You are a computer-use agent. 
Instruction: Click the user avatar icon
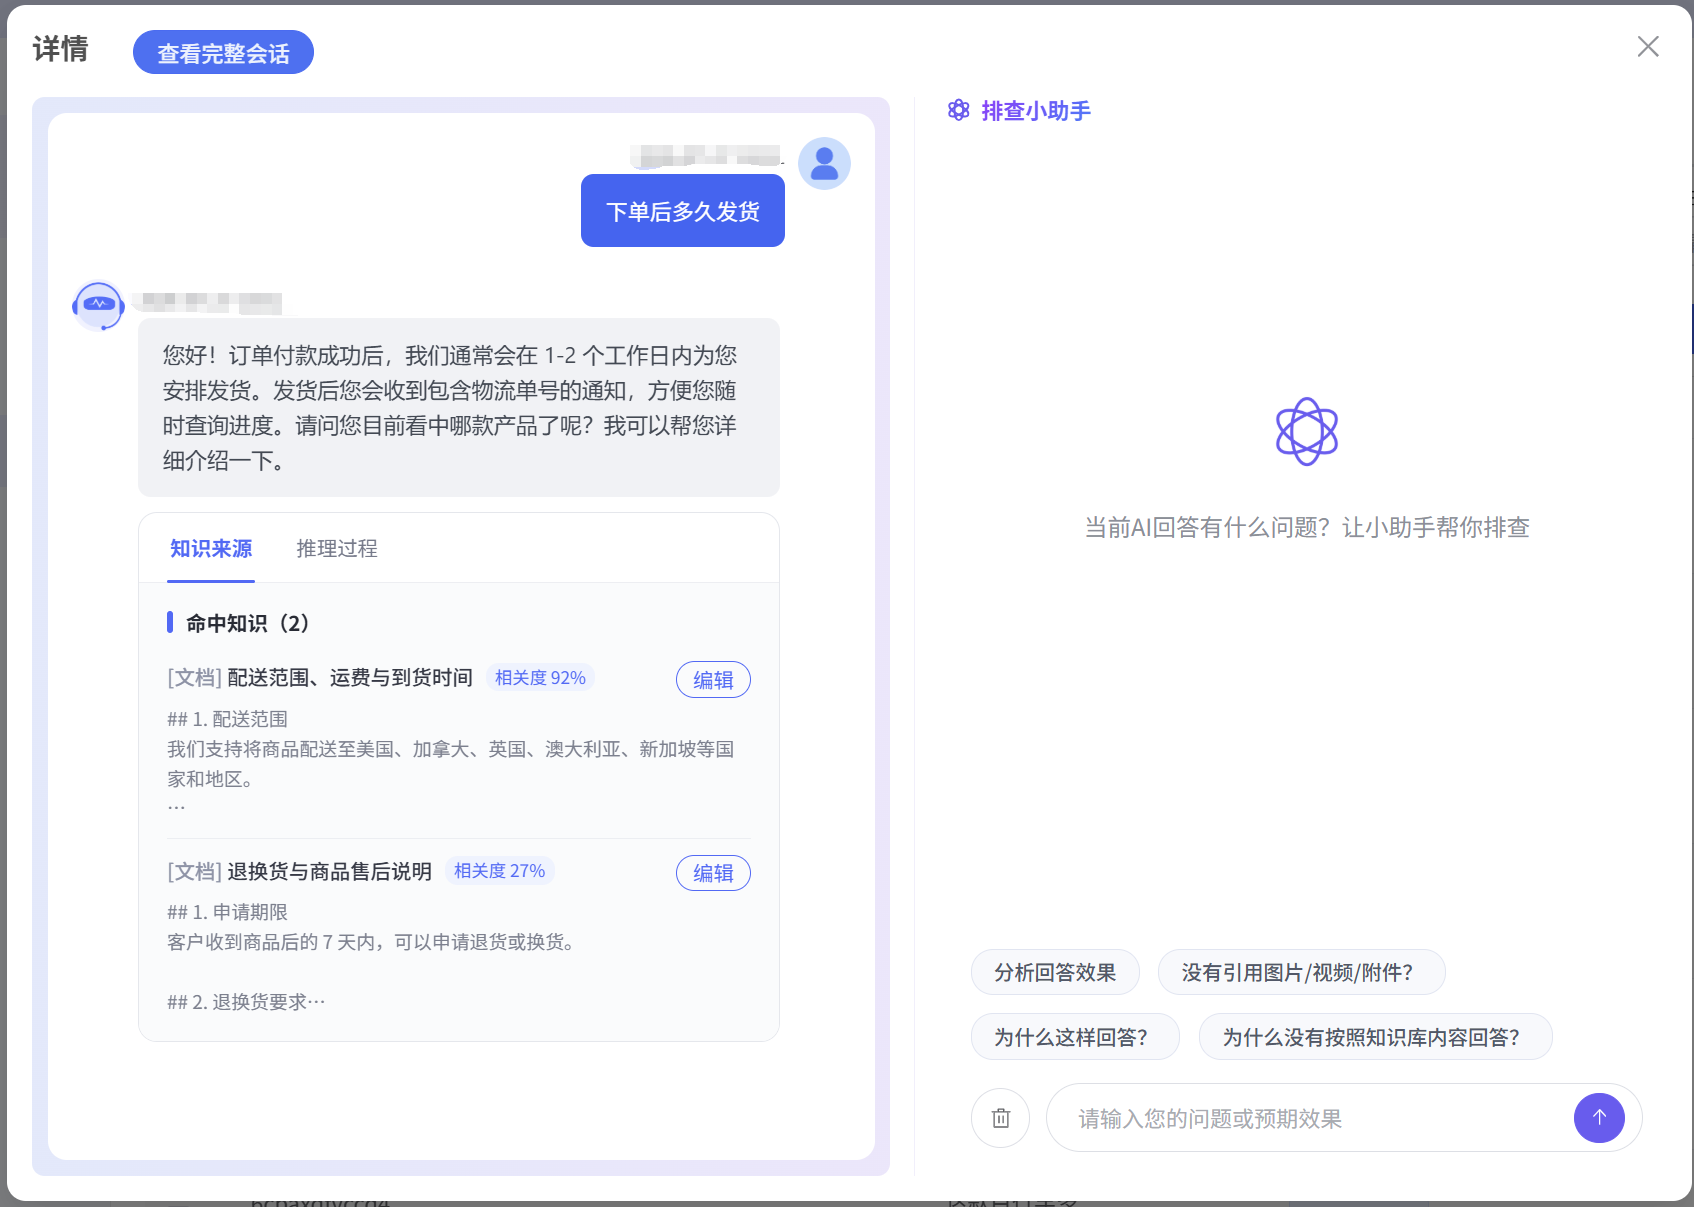[824, 163]
